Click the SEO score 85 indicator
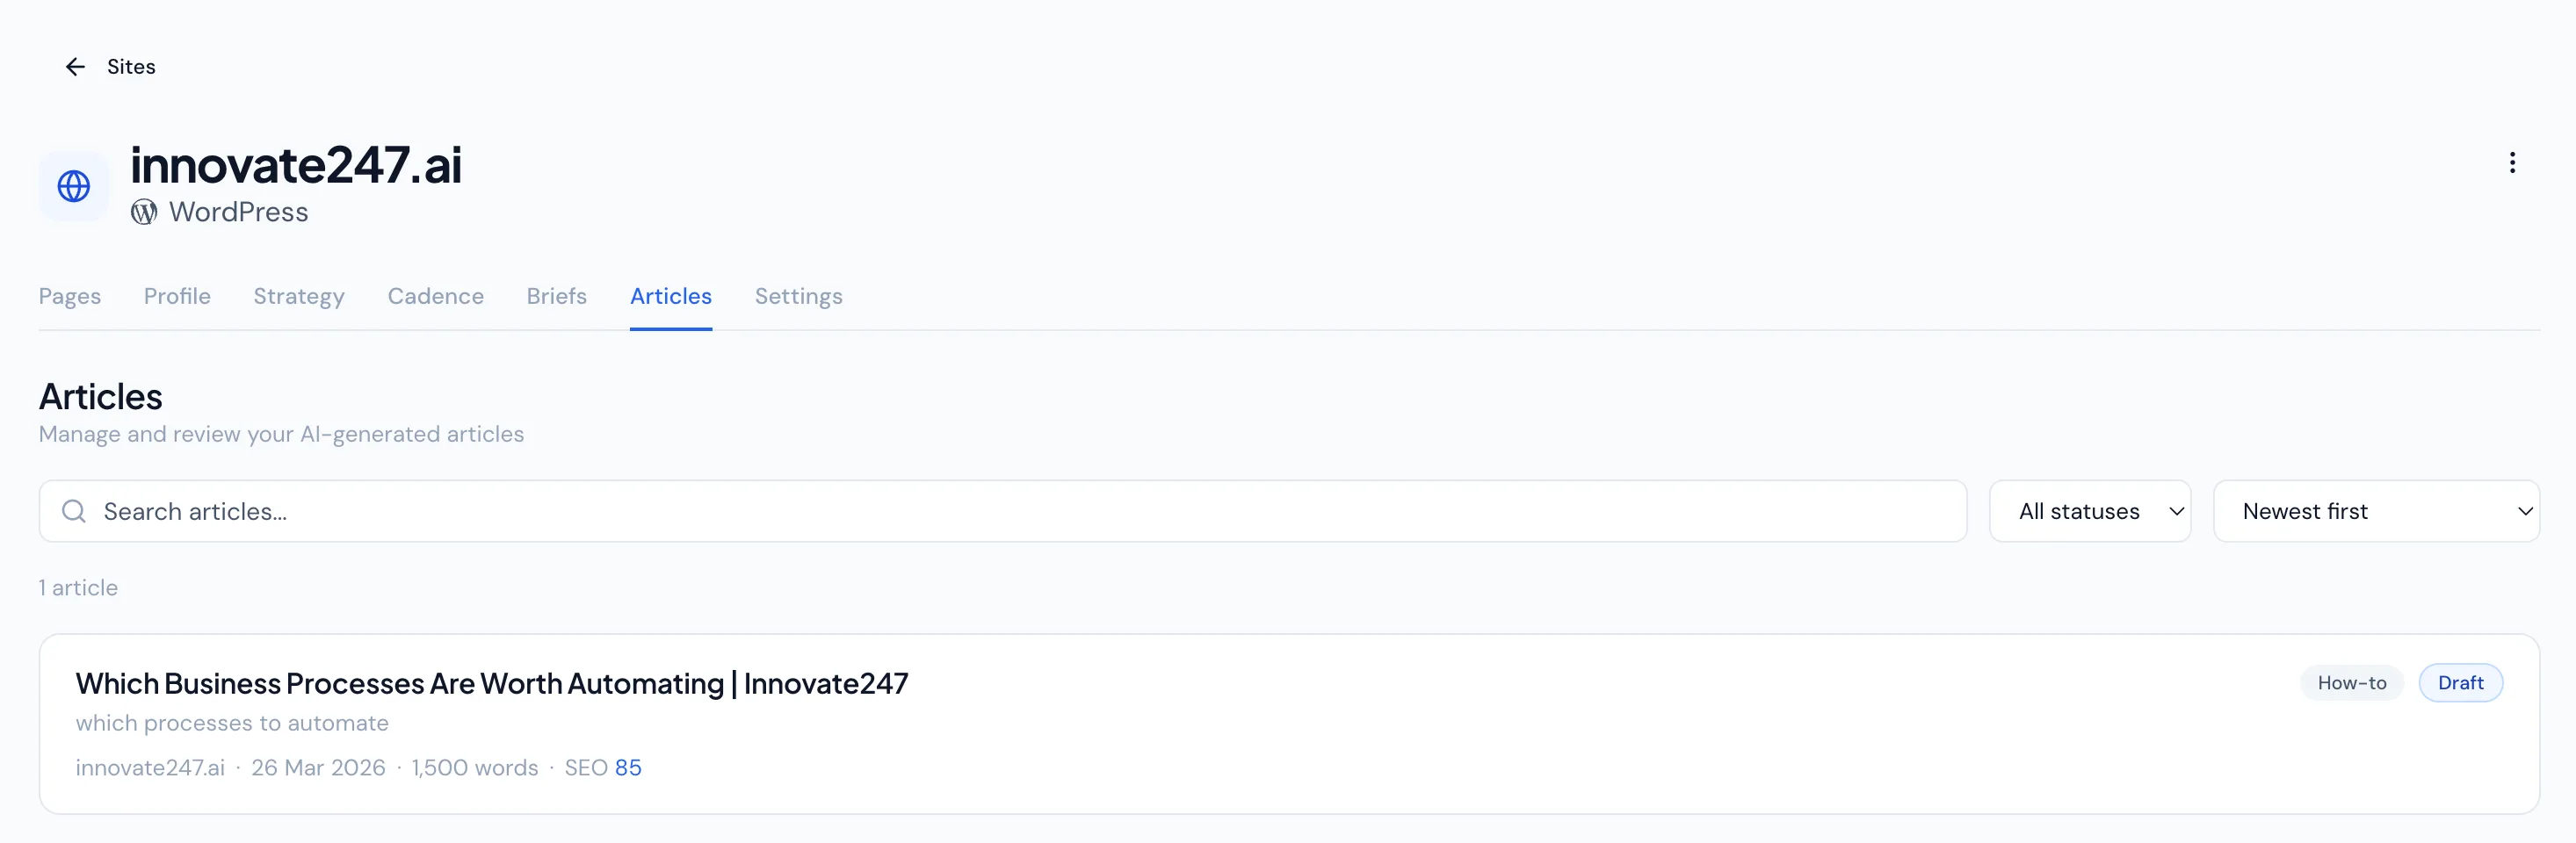This screenshot has height=843, width=2576. pos(630,768)
